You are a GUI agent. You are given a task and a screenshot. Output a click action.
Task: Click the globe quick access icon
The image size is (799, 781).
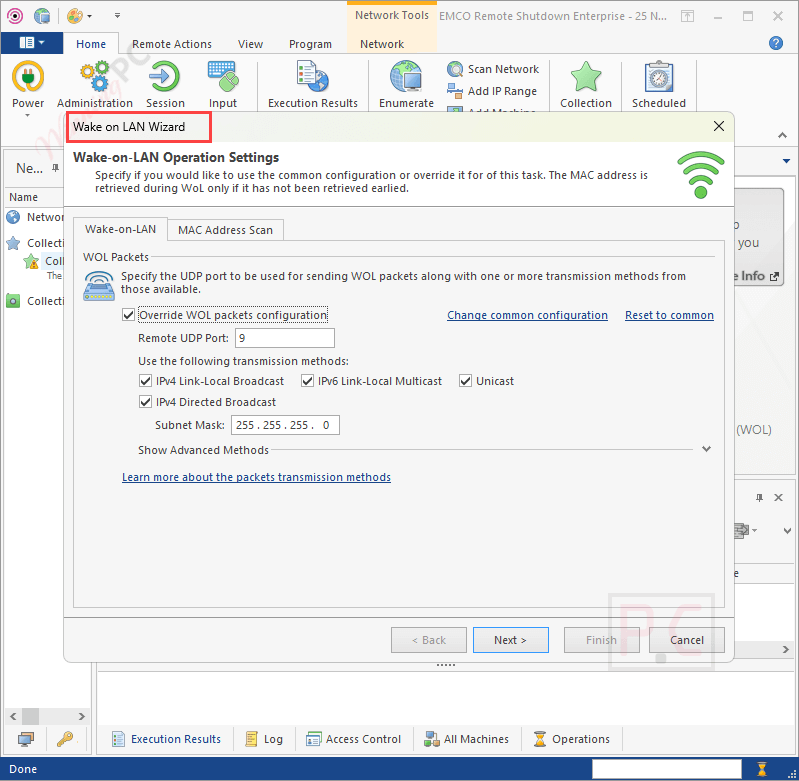pyautogui.click(x=42, y=16)
